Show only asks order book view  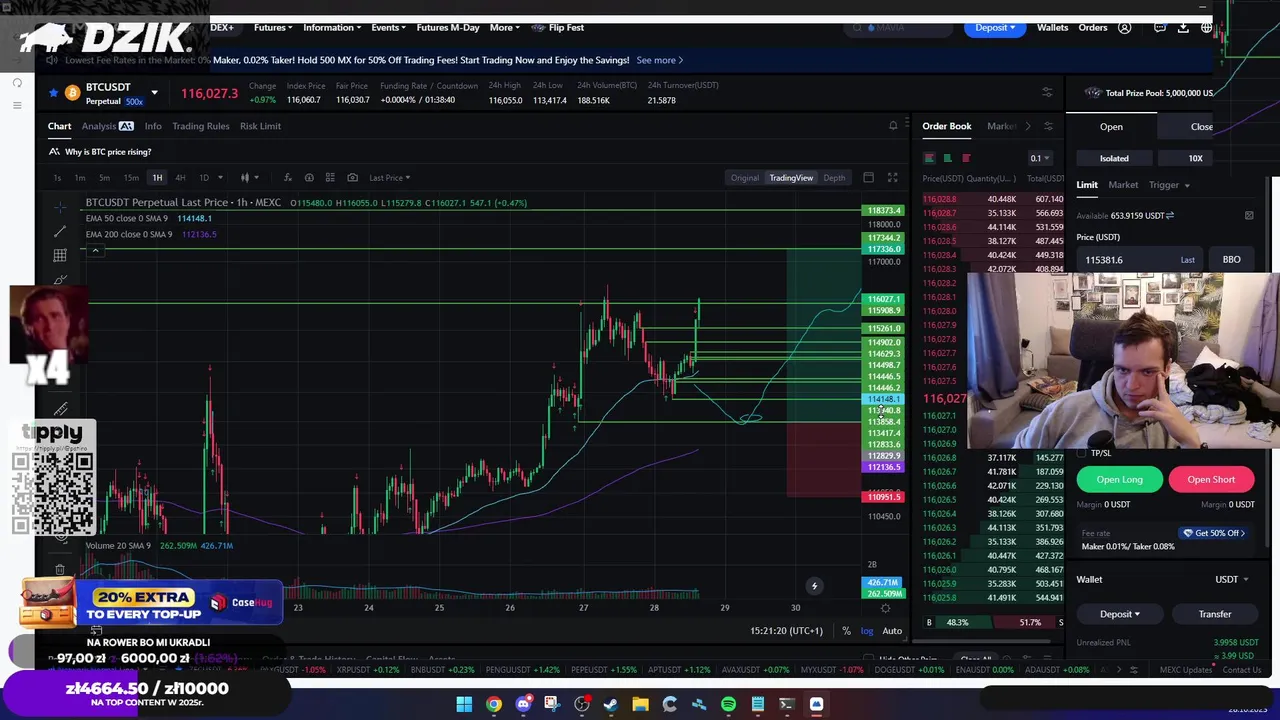click(966, 158)
